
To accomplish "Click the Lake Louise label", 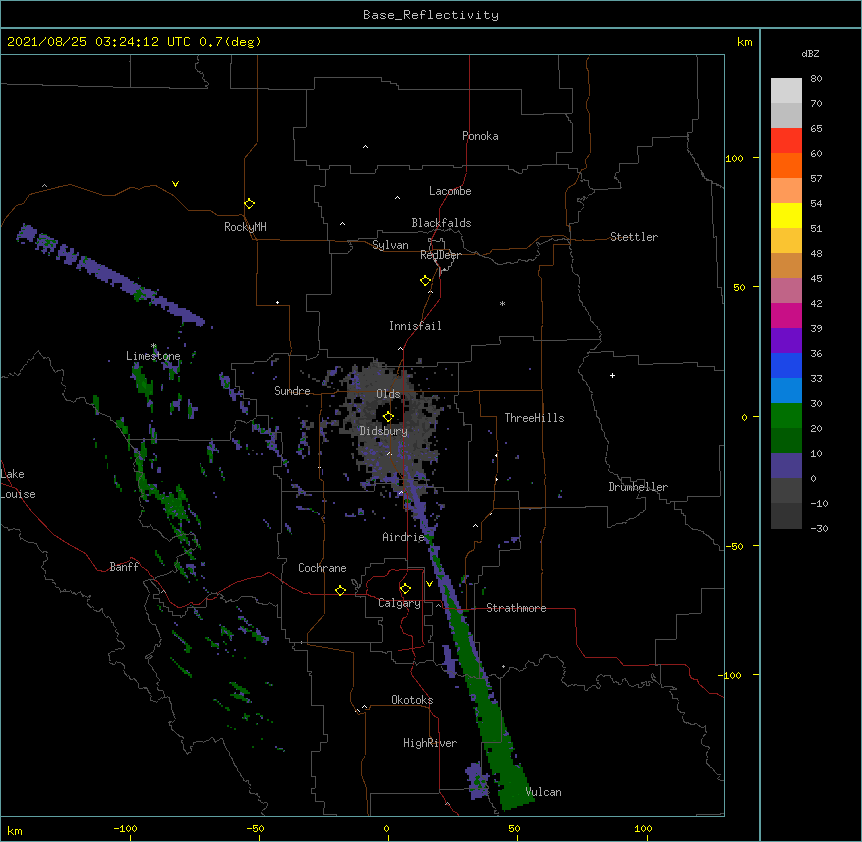I will coord(18,484).
